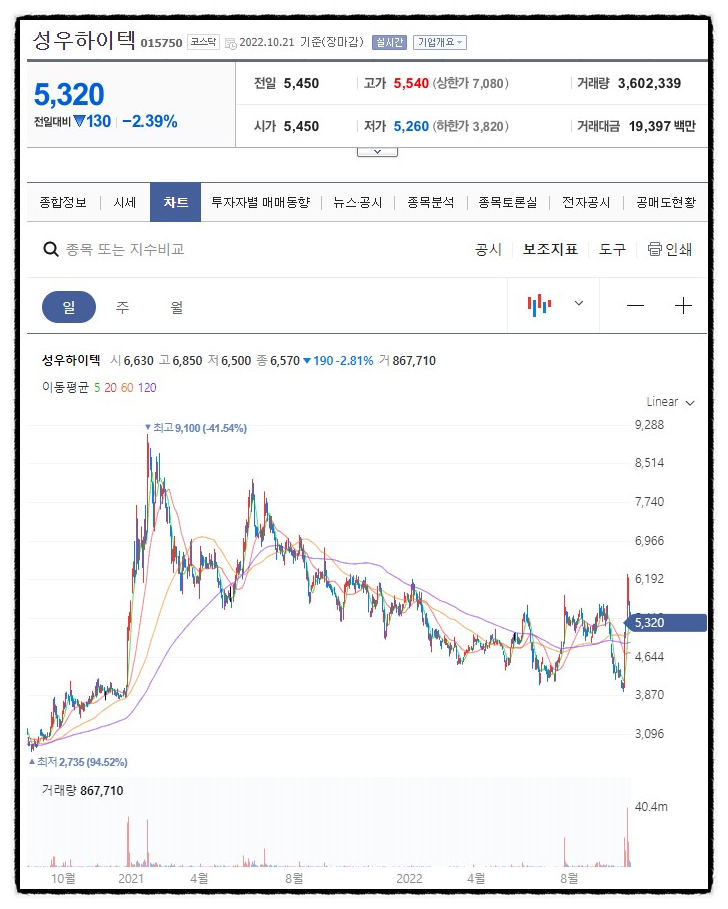Click the 전일 5,450 value
Screen dimensions: 728x909
301,83
